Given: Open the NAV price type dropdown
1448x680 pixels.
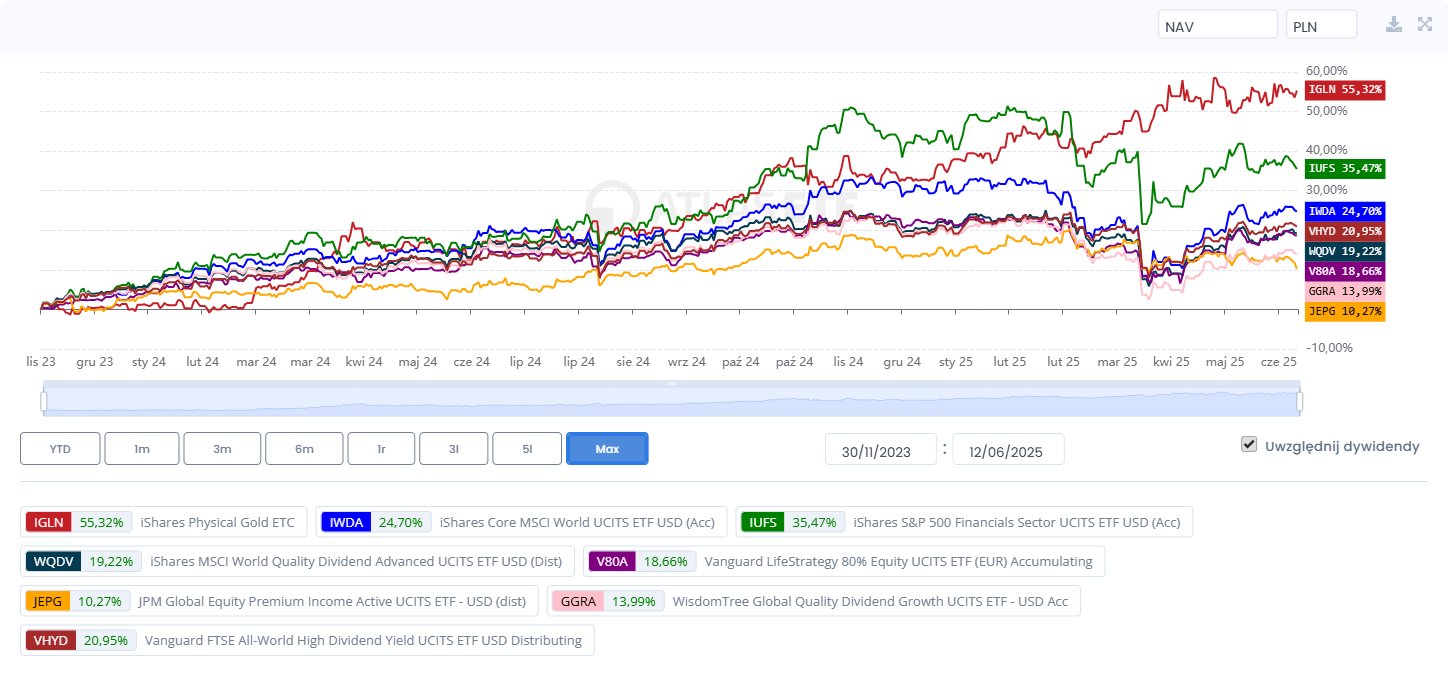Looking at the screenshot, I should click(1218, 25).
